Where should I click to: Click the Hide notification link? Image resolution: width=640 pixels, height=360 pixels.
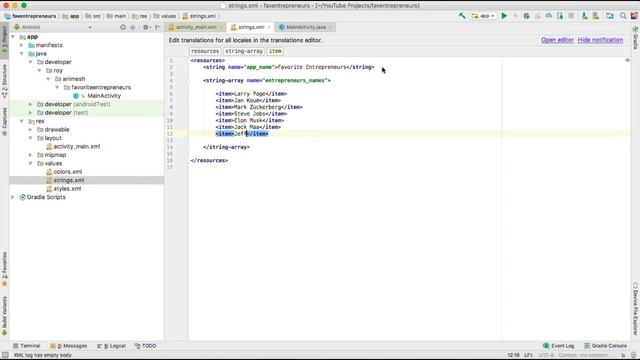(600, 40)
